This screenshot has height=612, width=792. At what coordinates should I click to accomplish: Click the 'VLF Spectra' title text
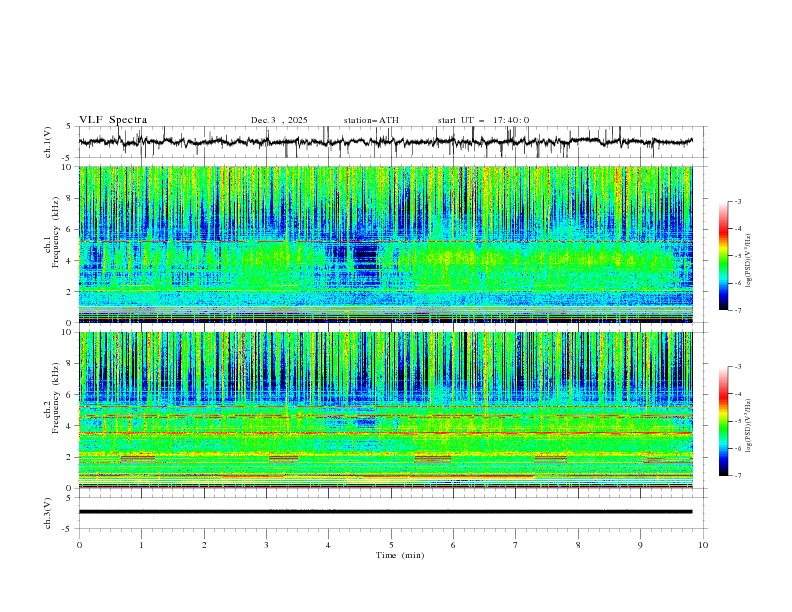coord(113,120)
